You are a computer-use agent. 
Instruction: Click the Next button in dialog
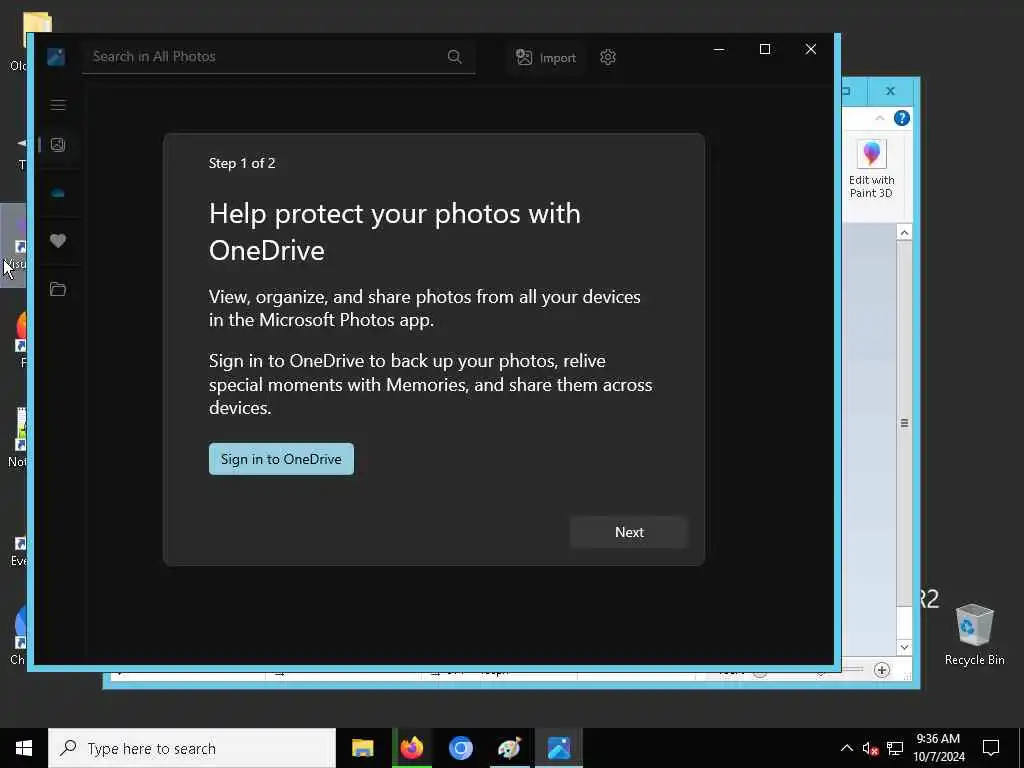pyautogui.click(x=629, y=532)
